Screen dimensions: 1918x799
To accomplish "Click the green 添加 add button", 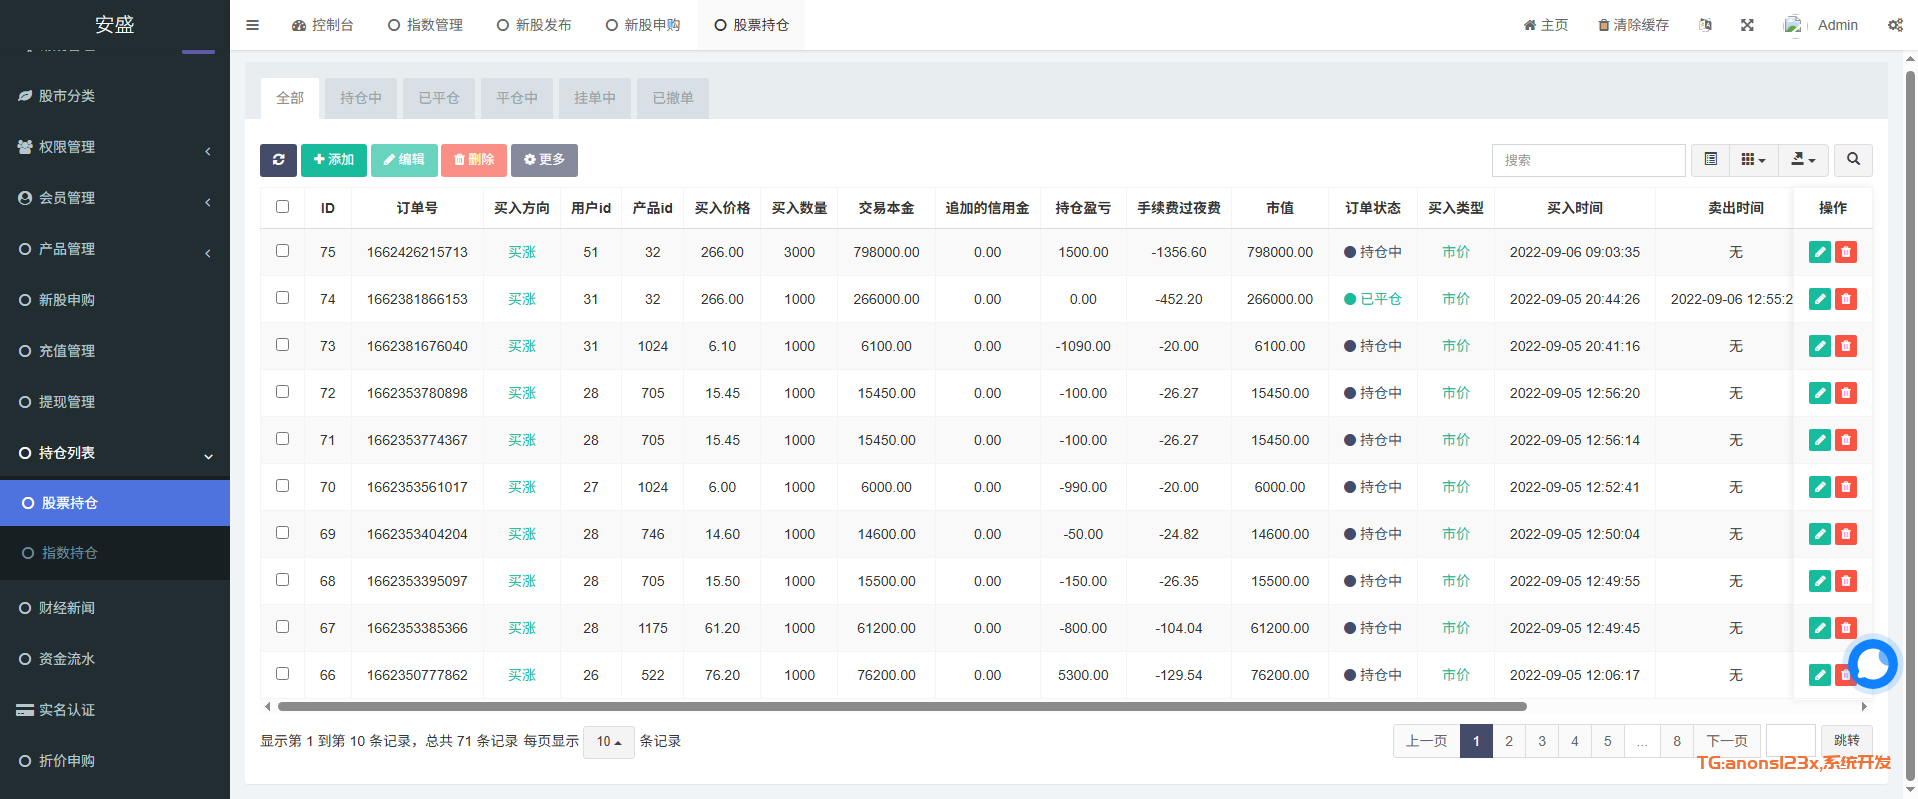I will pos(333,160).
